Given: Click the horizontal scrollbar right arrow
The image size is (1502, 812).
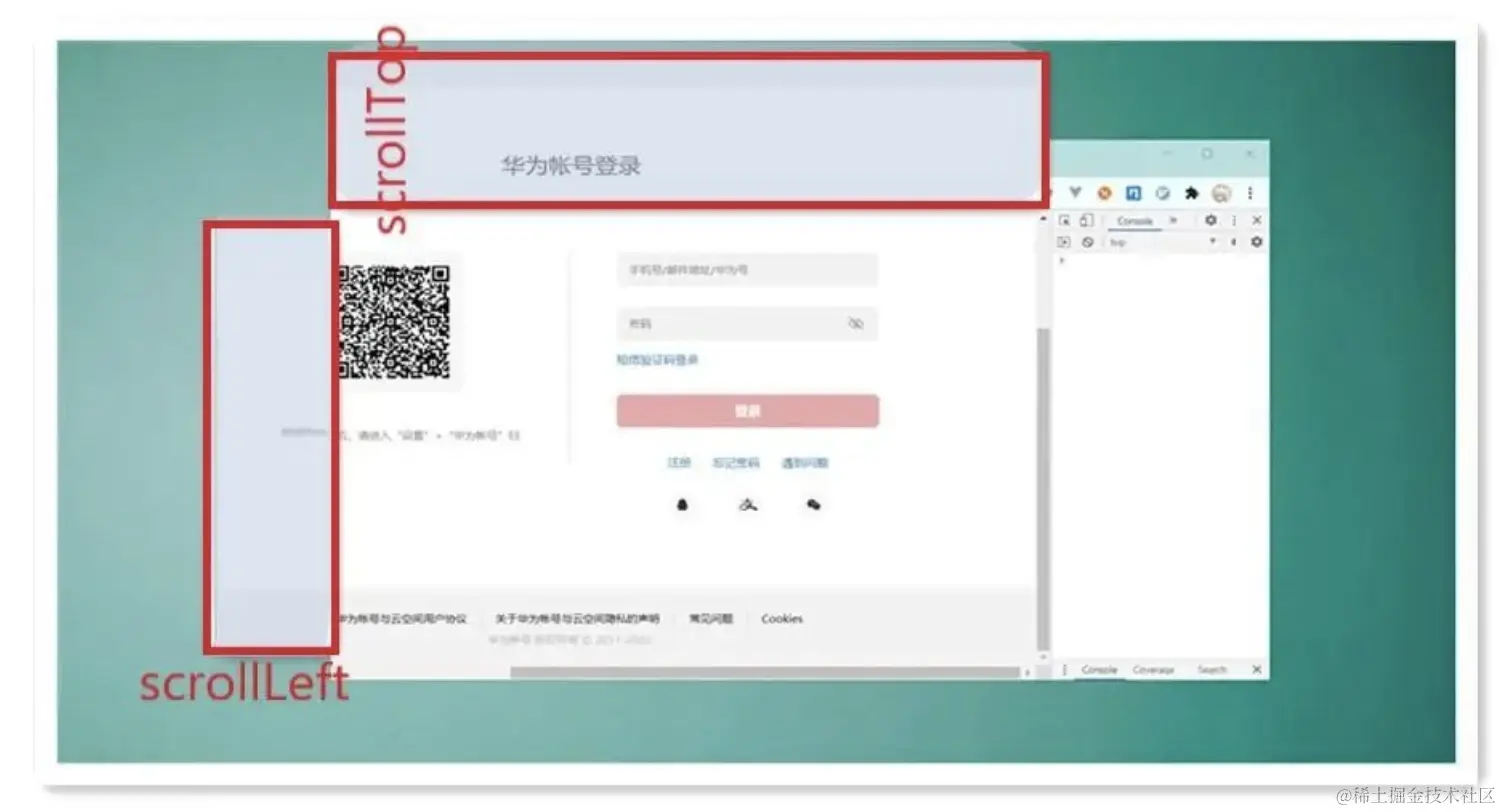Looking at the screenshot, I should coord(1028,673).
